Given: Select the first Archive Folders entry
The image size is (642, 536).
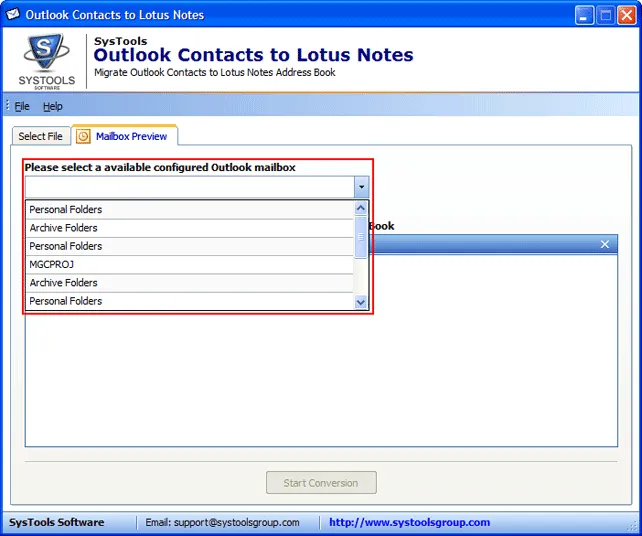Looking at the screenshot, I should (190, 228).
